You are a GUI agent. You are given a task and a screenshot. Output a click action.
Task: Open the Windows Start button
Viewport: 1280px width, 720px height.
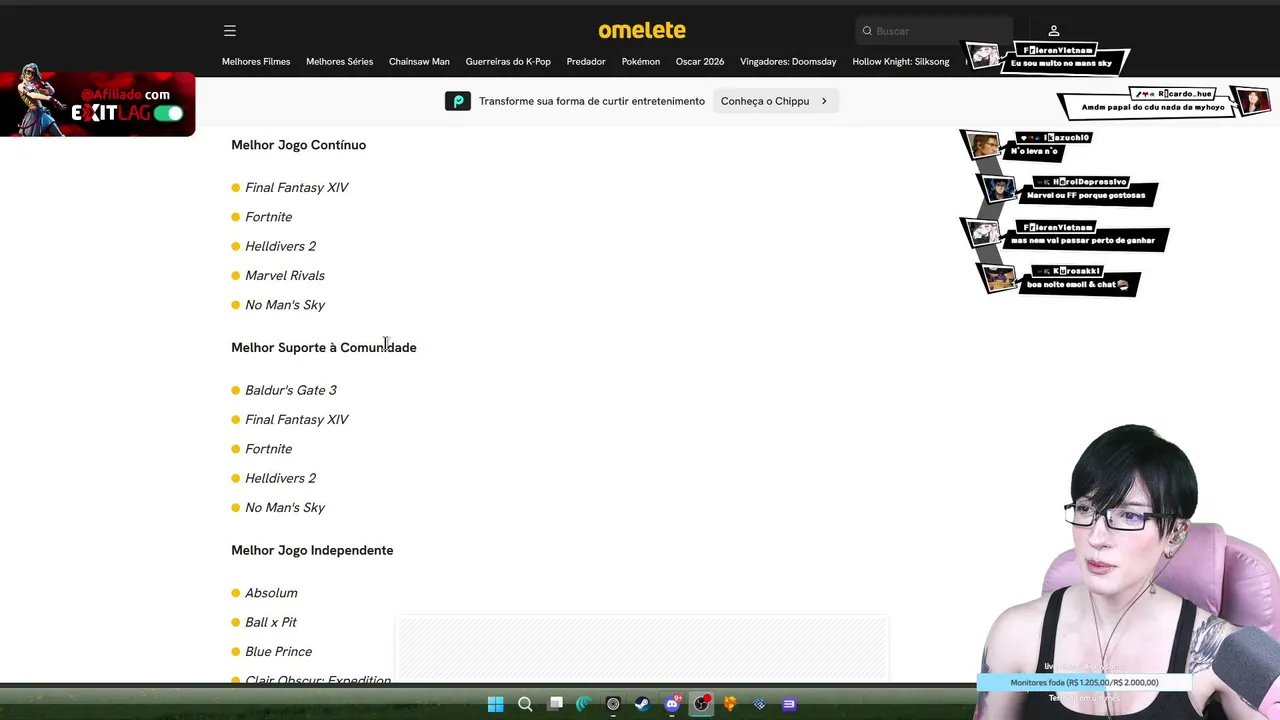tap(496, 704)
